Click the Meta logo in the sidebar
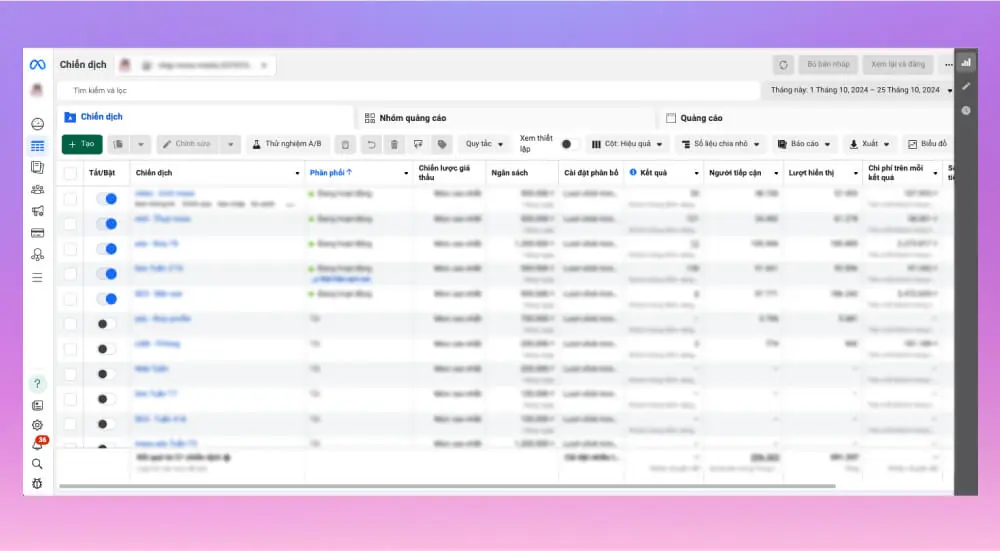This screenshot has width=1000, height=551. tap(37, 65)
